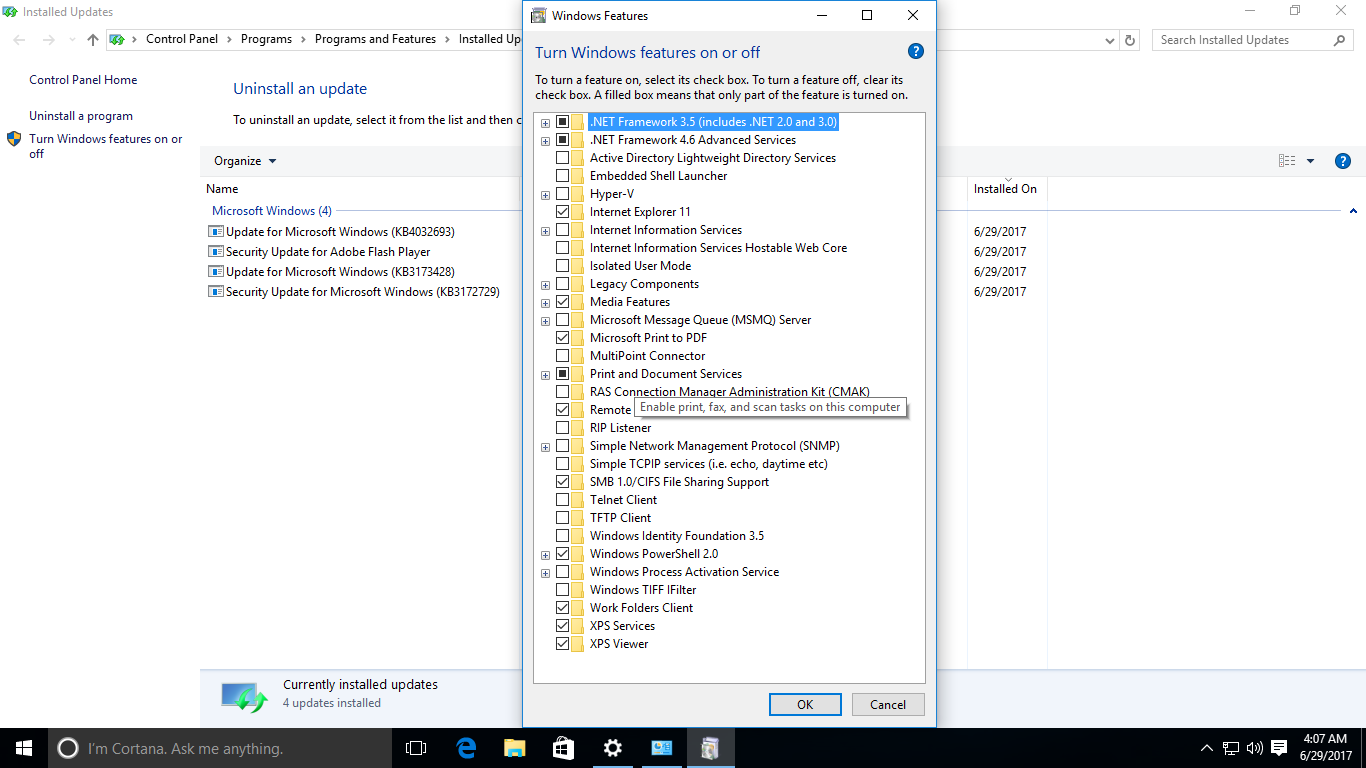Enable the TFTP Client checkbox
This screenshot has width=1366, height=768.
562,518
